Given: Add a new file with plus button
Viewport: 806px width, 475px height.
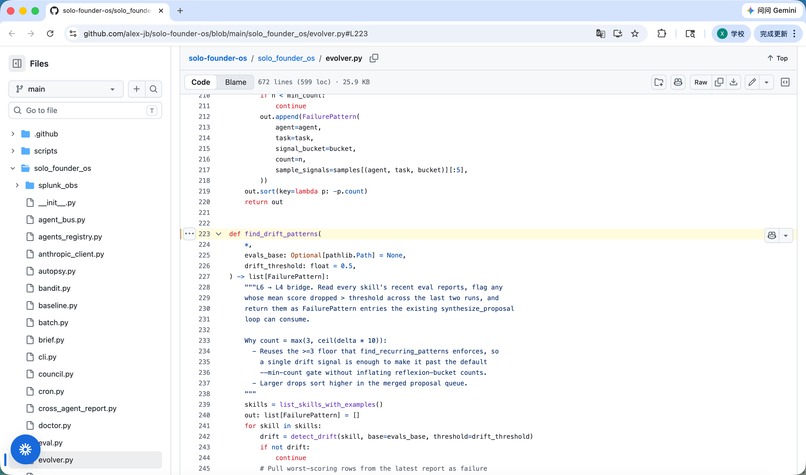Looking at the screenshot, I should tap(136, 89).
